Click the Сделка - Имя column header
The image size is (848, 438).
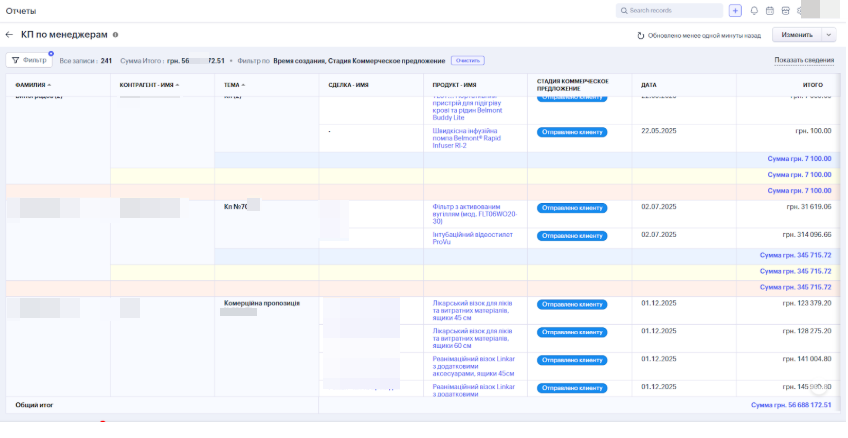pyautogui.click(x=348, y=85)
